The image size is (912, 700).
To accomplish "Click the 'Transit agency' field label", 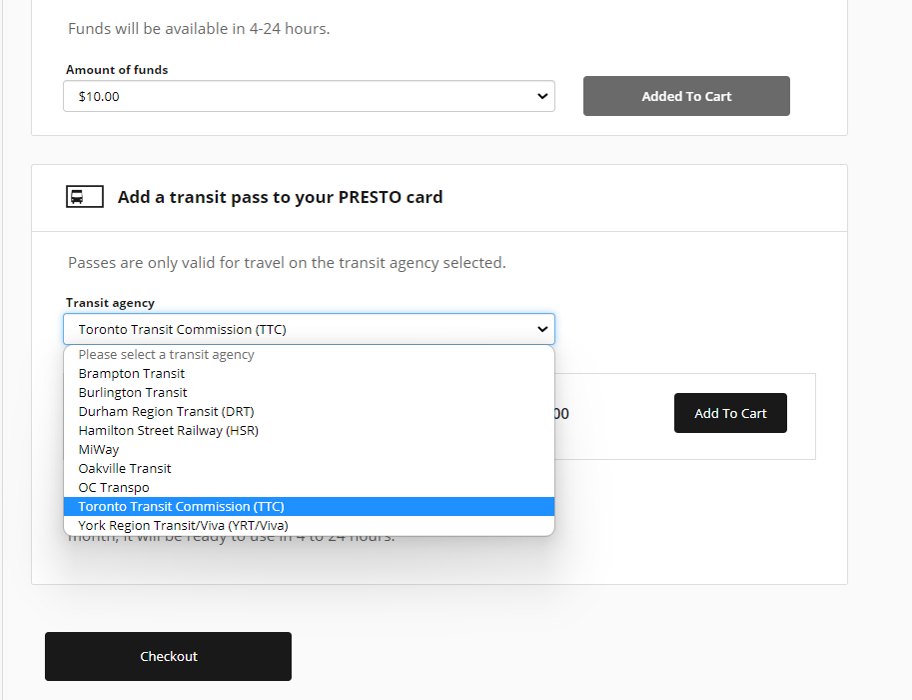I will pos(110,303).
